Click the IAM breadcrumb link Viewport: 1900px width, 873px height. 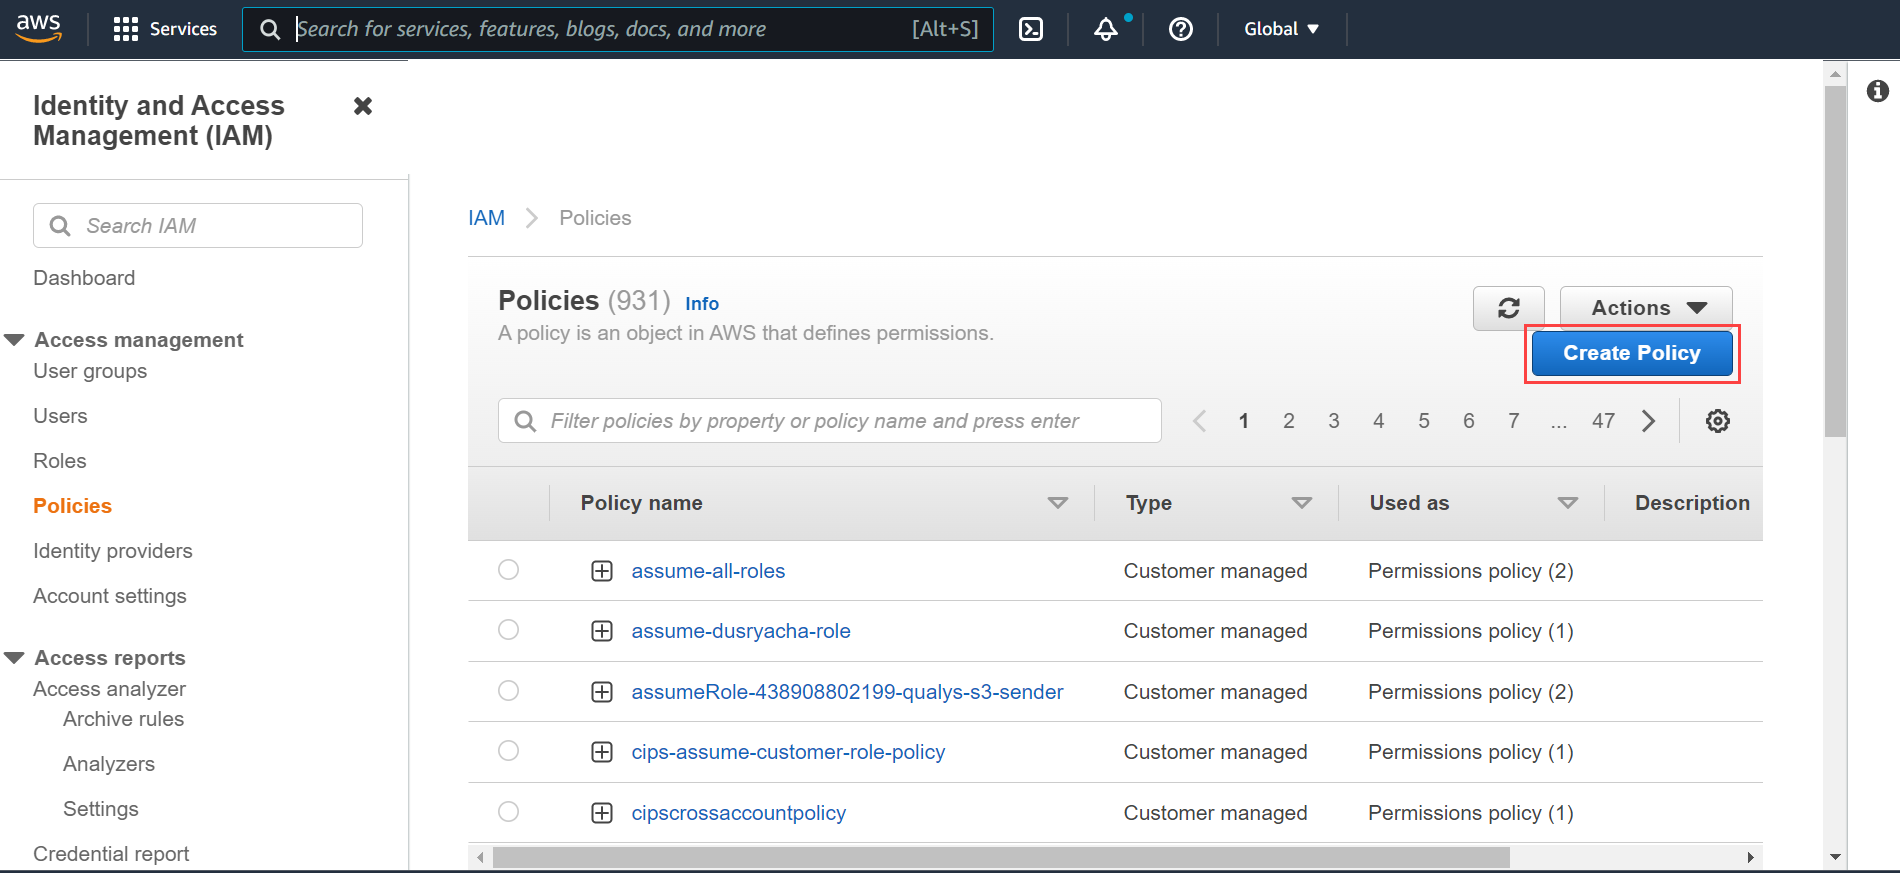[x=486, y=218]
